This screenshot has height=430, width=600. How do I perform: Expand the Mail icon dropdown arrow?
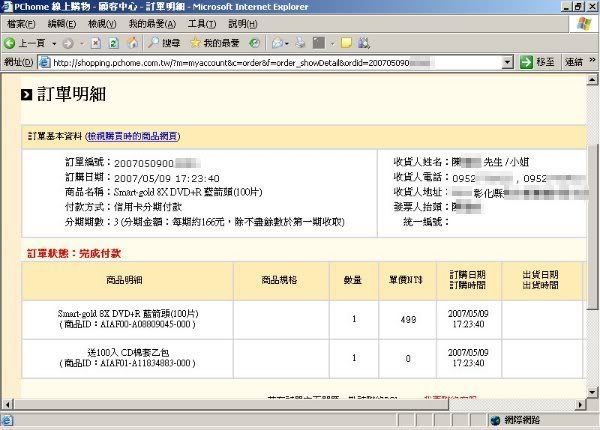point(287,44)
